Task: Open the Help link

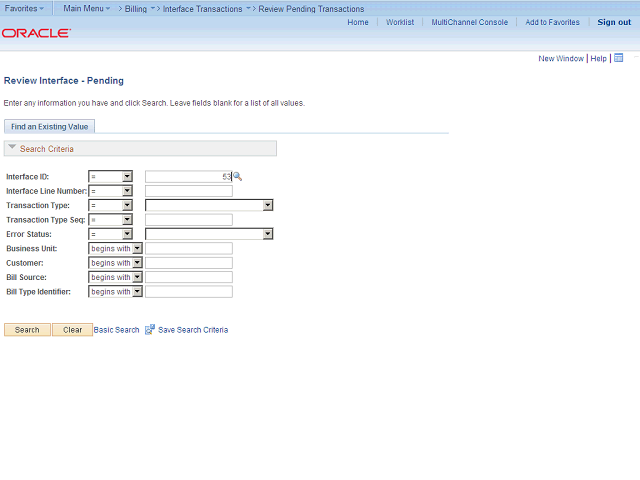Action: (598, 58)
